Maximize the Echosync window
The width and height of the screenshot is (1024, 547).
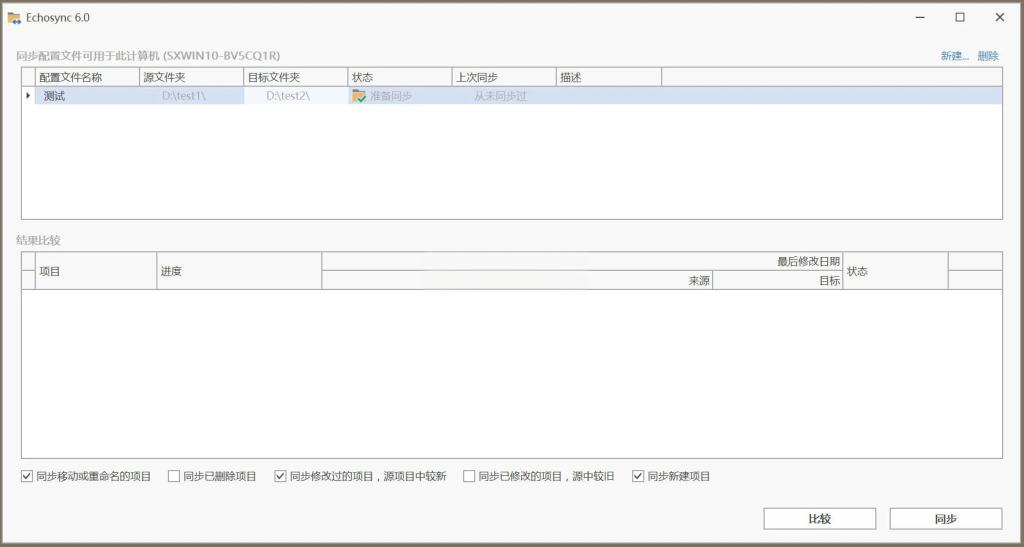tap(959, 17)
